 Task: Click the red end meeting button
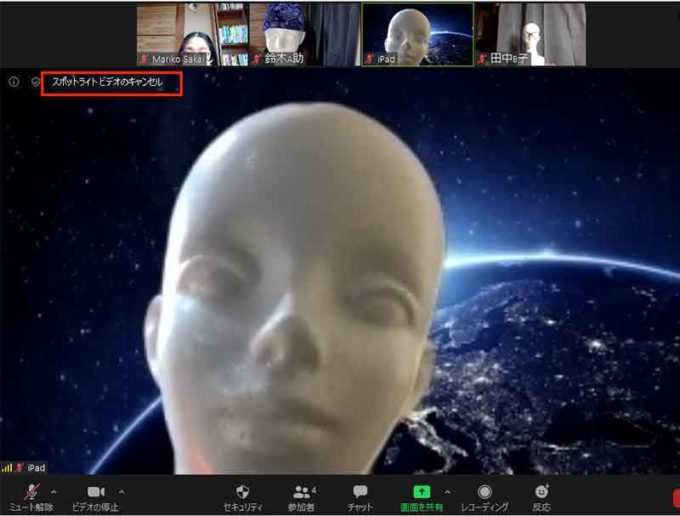click(676, 499)
